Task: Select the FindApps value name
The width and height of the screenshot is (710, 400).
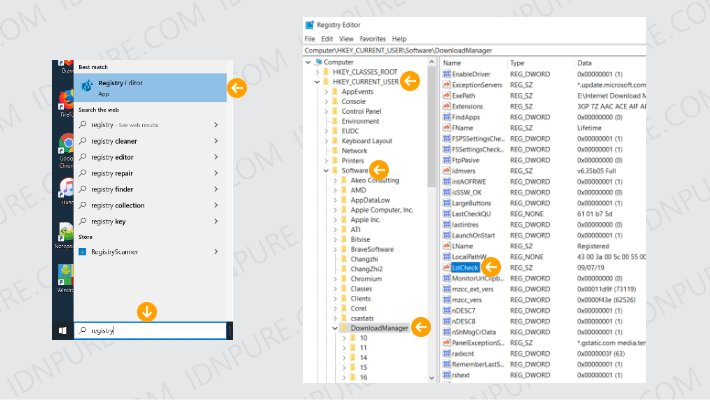Action: (465, 117)
